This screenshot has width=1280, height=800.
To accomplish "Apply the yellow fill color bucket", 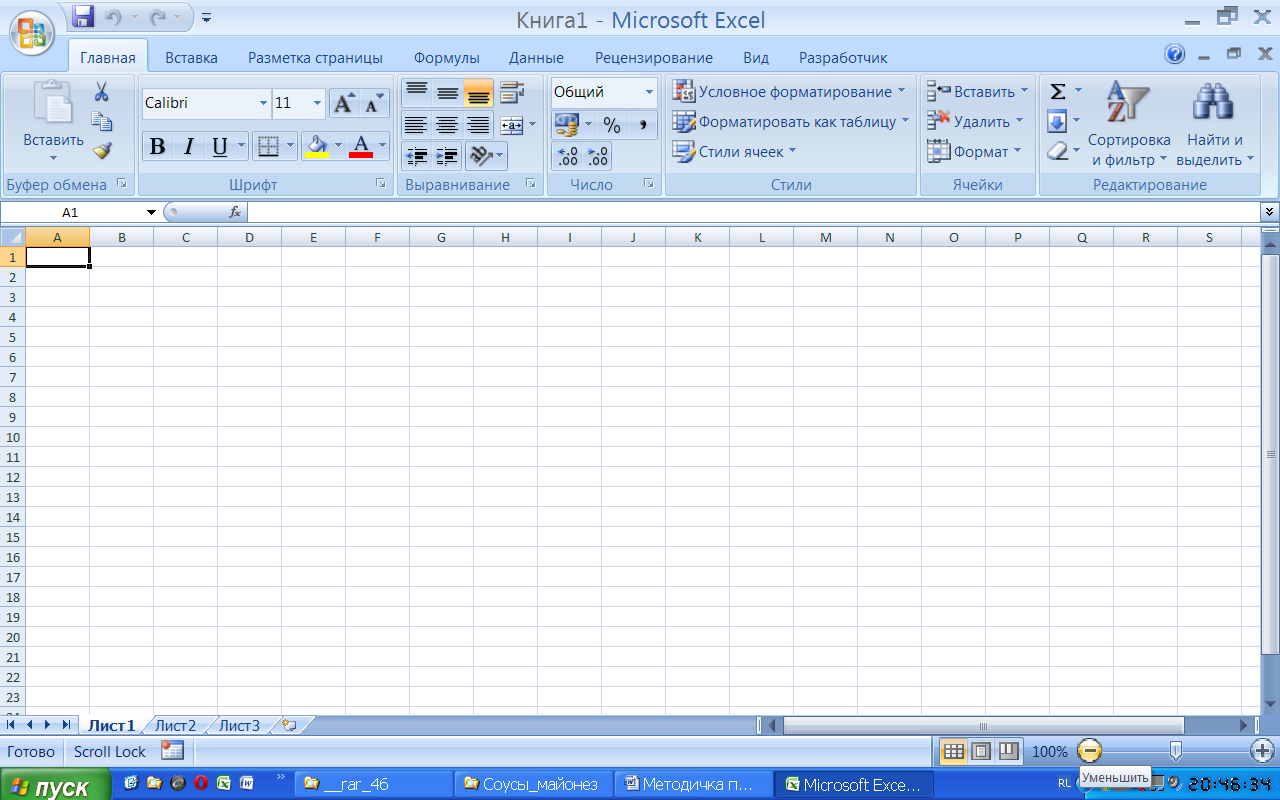I will (317, 147).
